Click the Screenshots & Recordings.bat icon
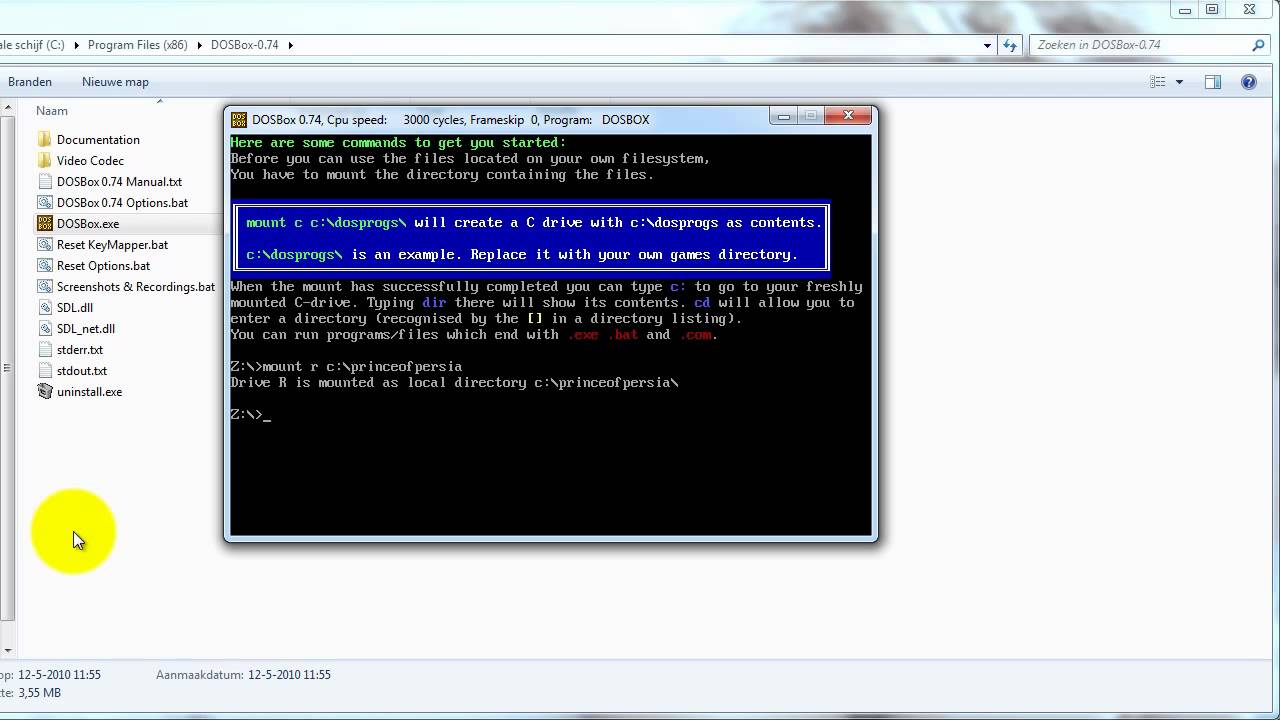1280x720 pixels. 44,287
